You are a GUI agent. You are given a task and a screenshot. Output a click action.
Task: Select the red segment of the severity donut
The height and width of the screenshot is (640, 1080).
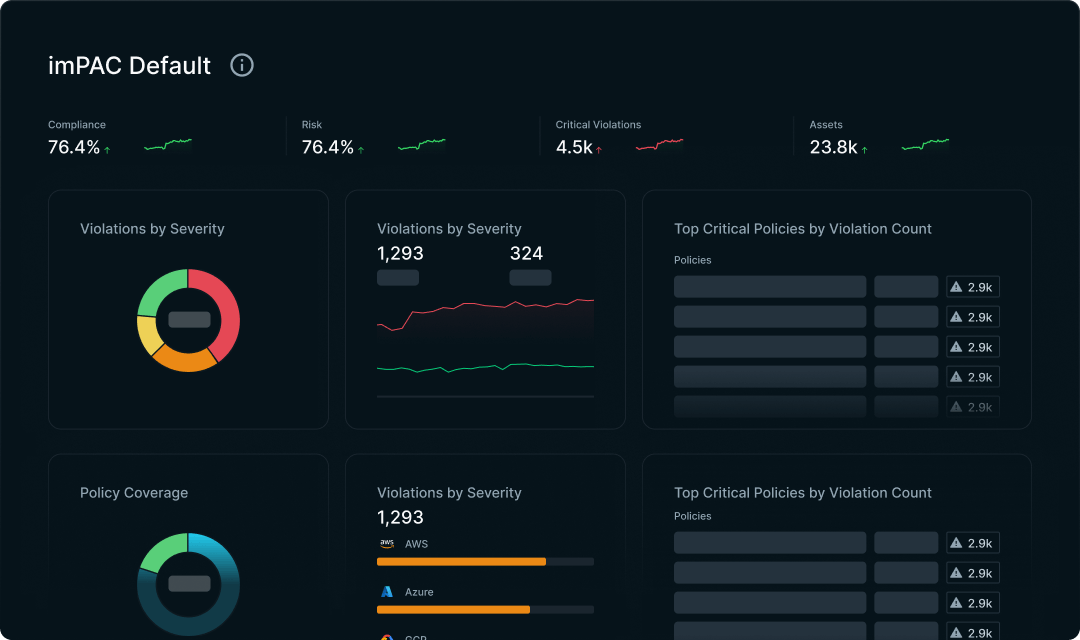tap(228, 310)
